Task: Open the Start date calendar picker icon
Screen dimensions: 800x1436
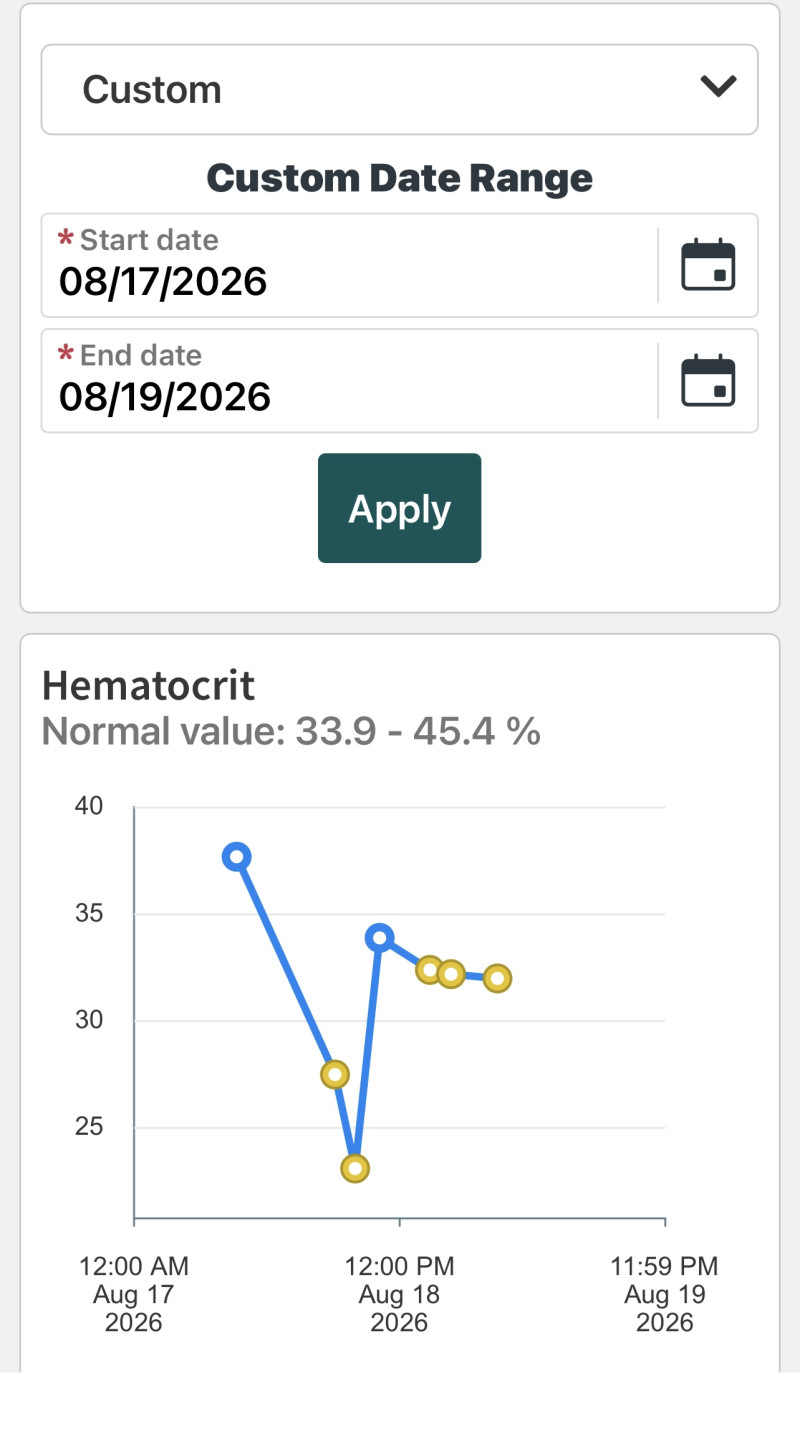Action: pyautogui.click(x=708, y=265)
